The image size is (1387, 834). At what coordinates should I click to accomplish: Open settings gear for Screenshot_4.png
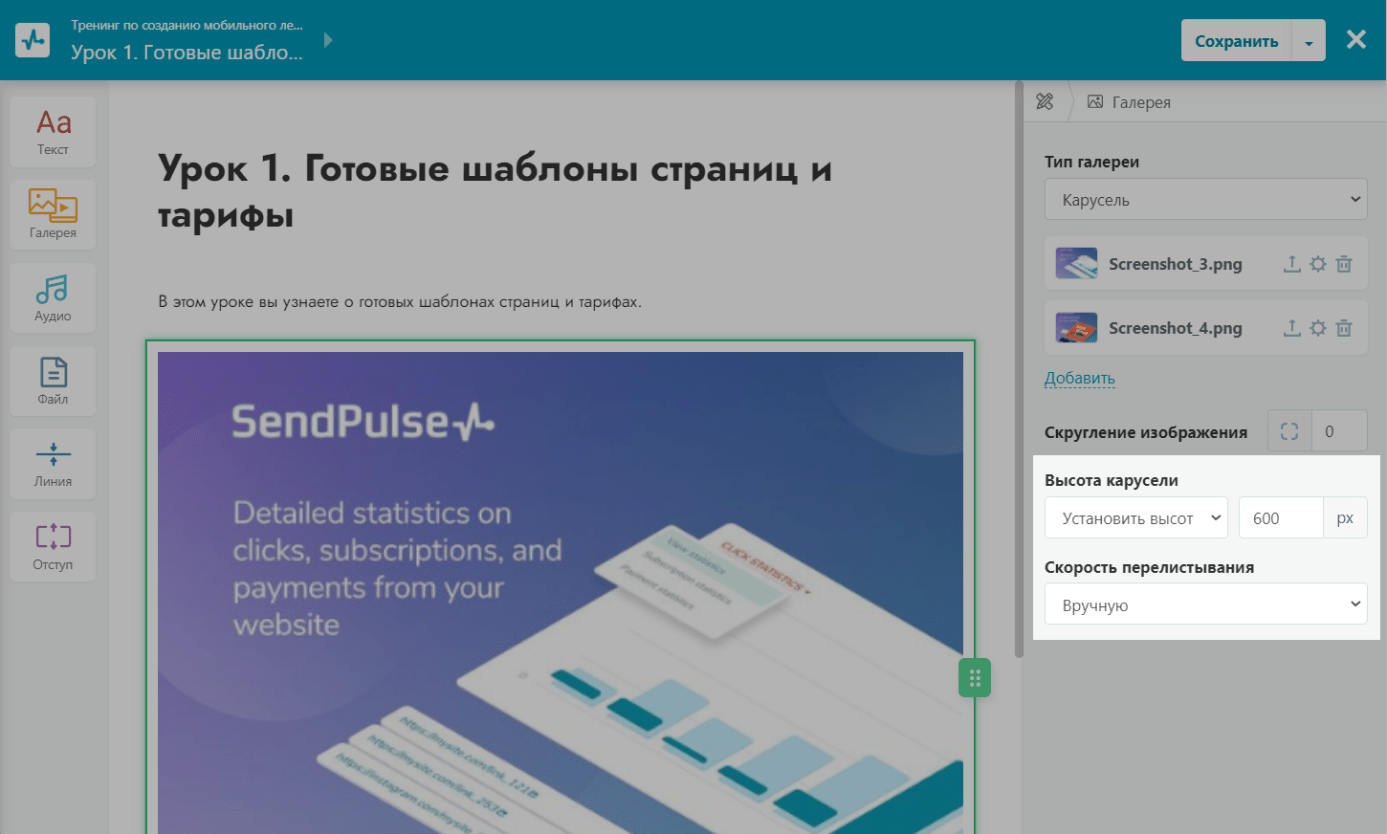coord(1318,328)
